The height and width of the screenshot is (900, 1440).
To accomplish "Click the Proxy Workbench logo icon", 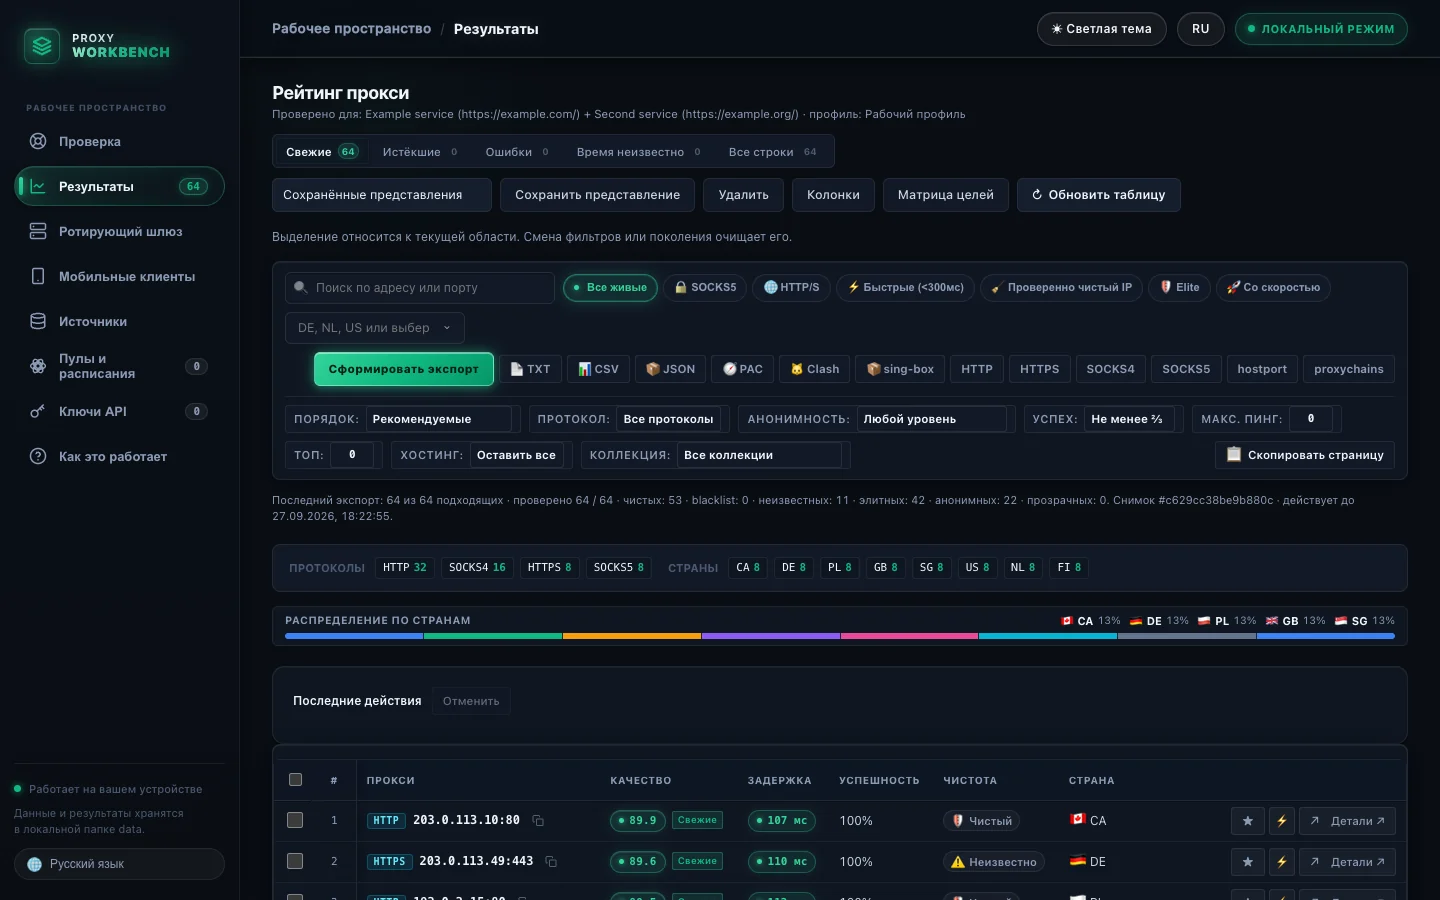I will [42, 45].
